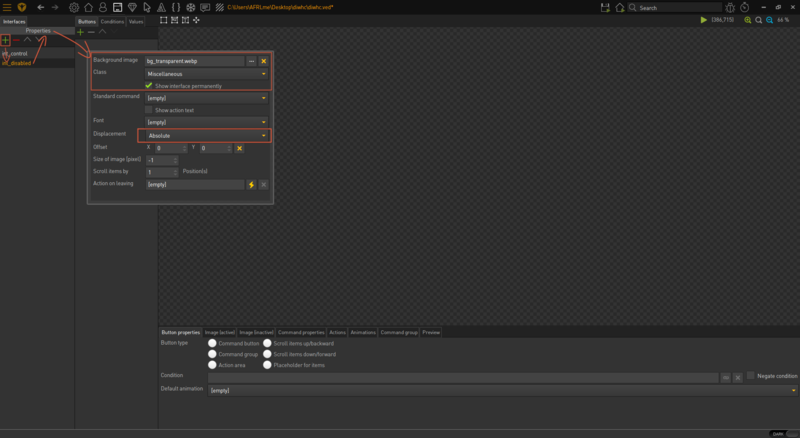This screenshot has height=438, width=800.
Task: Tick the Negate condition checkbox
Action: click(751, 376)
